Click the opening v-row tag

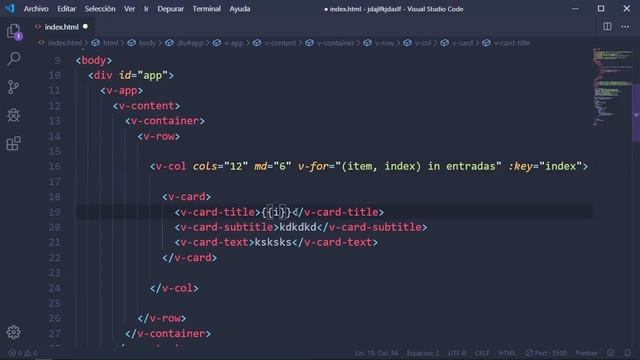pyautogui.click(x=158, y=136)
